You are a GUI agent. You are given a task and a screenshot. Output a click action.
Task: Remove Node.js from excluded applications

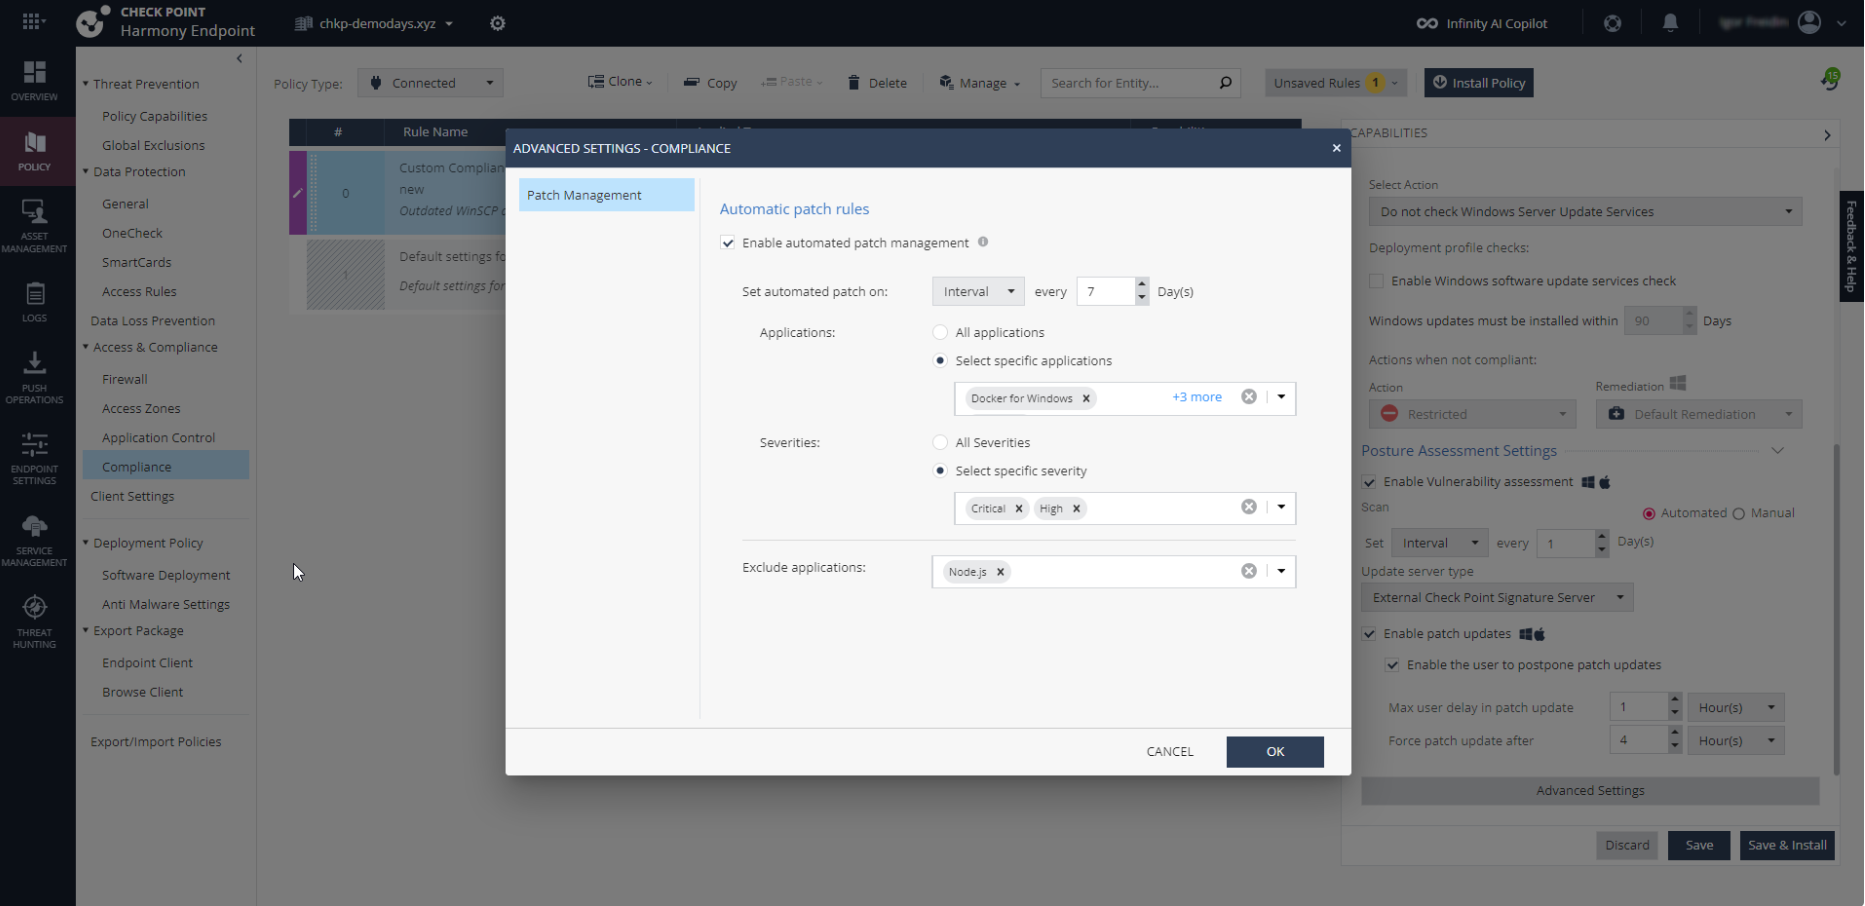[1000, 572]
